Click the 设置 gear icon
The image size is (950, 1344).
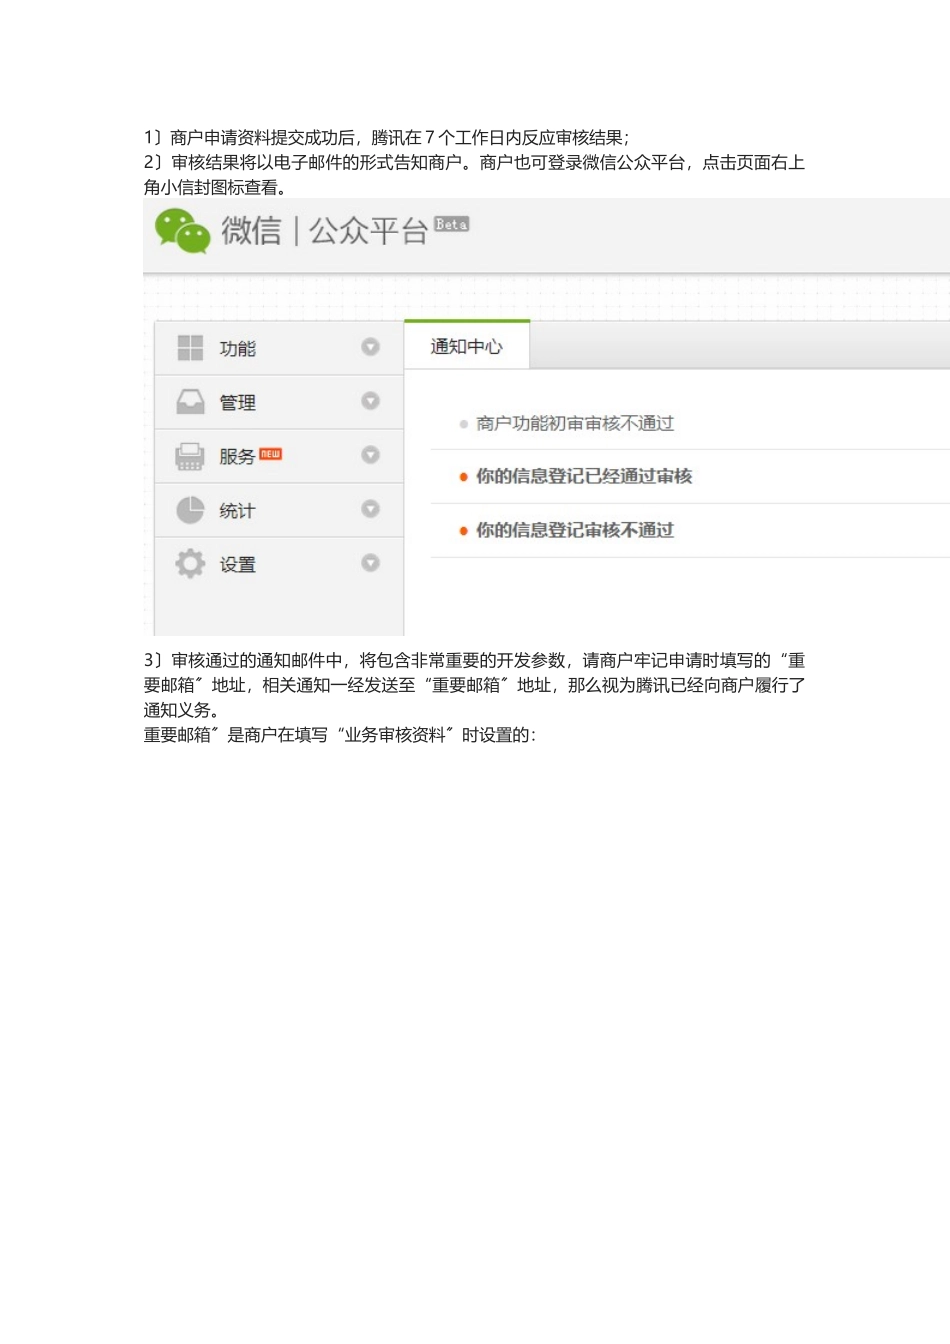tap(190, 564)
